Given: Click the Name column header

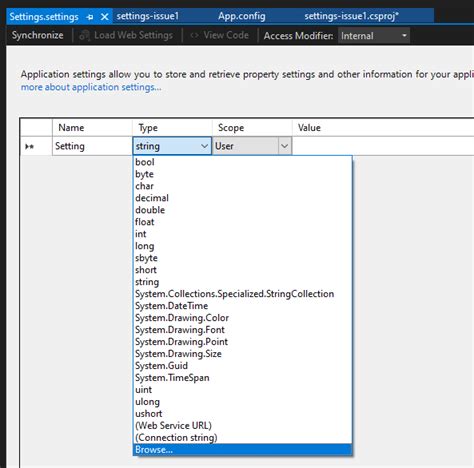Looking at the screenshot, I should pos(92,128).
